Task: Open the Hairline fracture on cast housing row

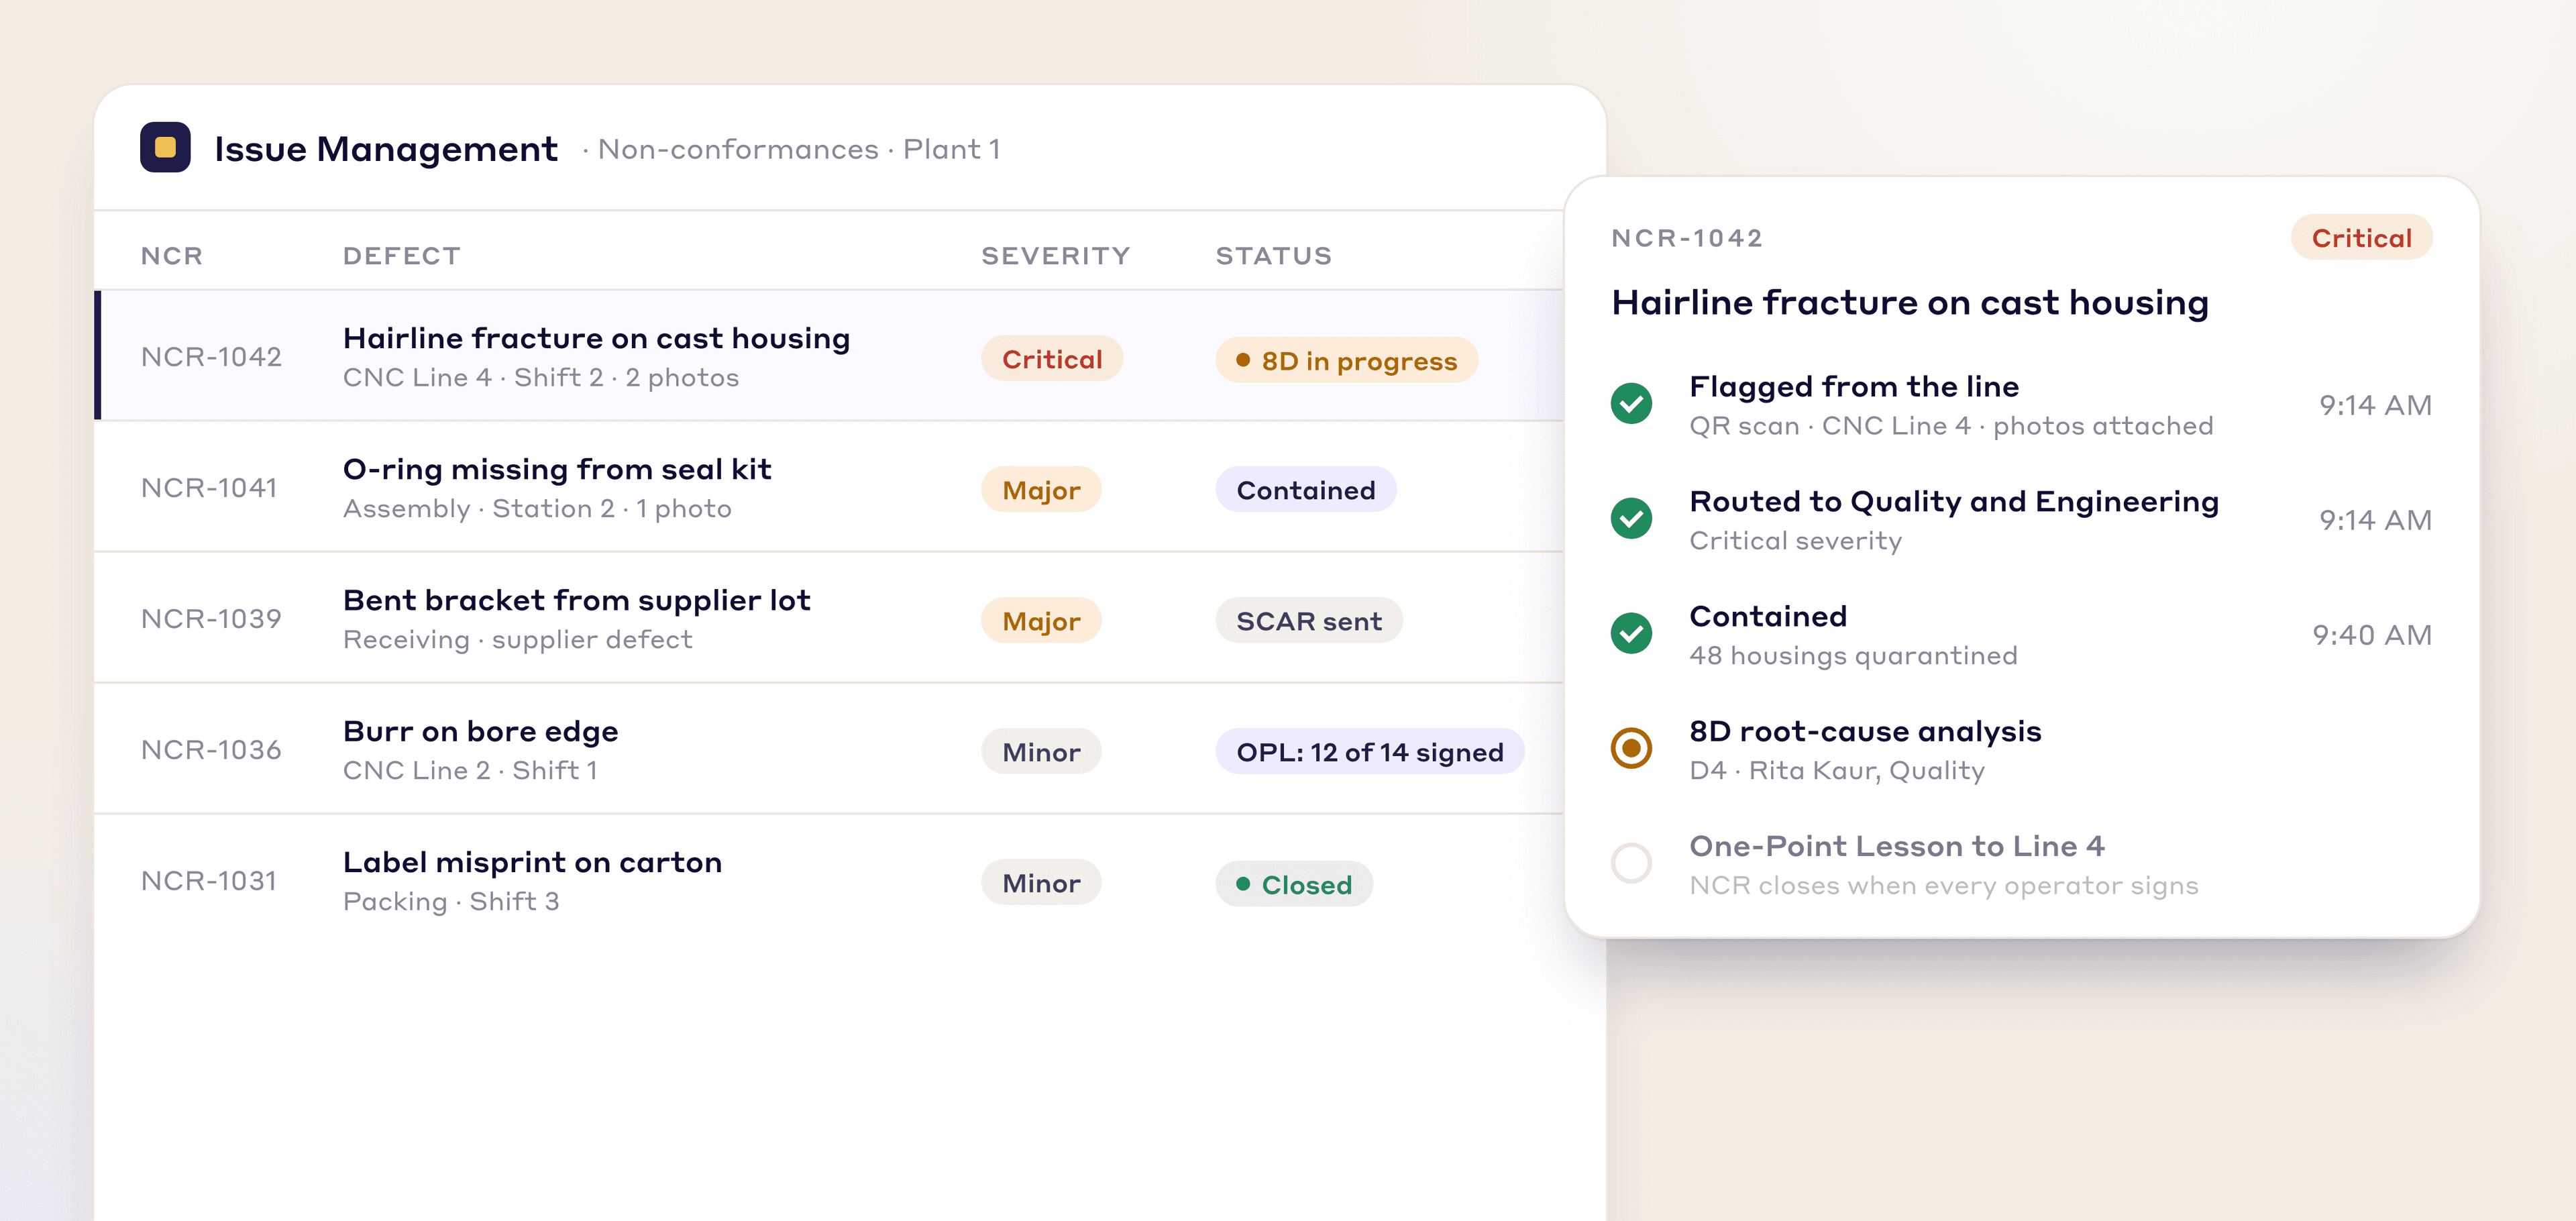Action: pos(830,356)
